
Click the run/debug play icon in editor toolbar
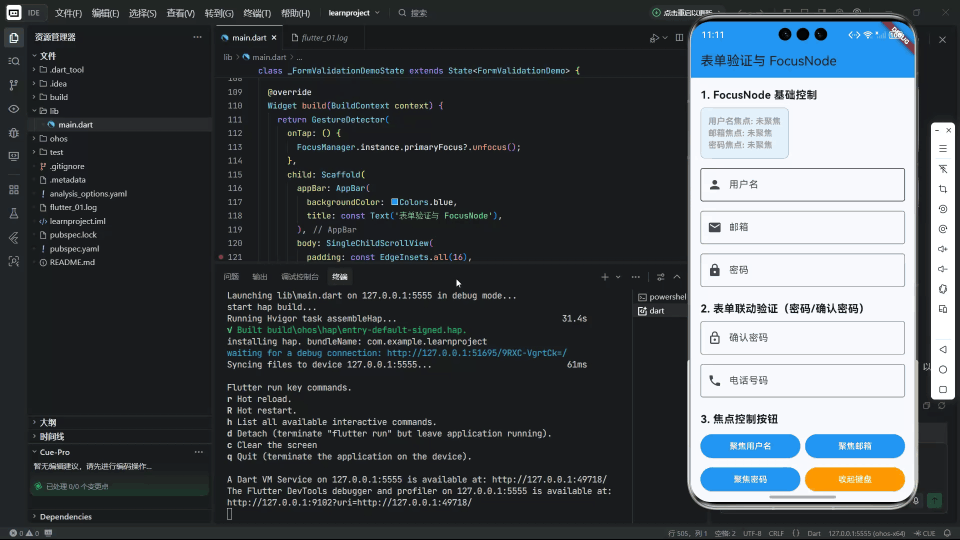click(654, 38)
